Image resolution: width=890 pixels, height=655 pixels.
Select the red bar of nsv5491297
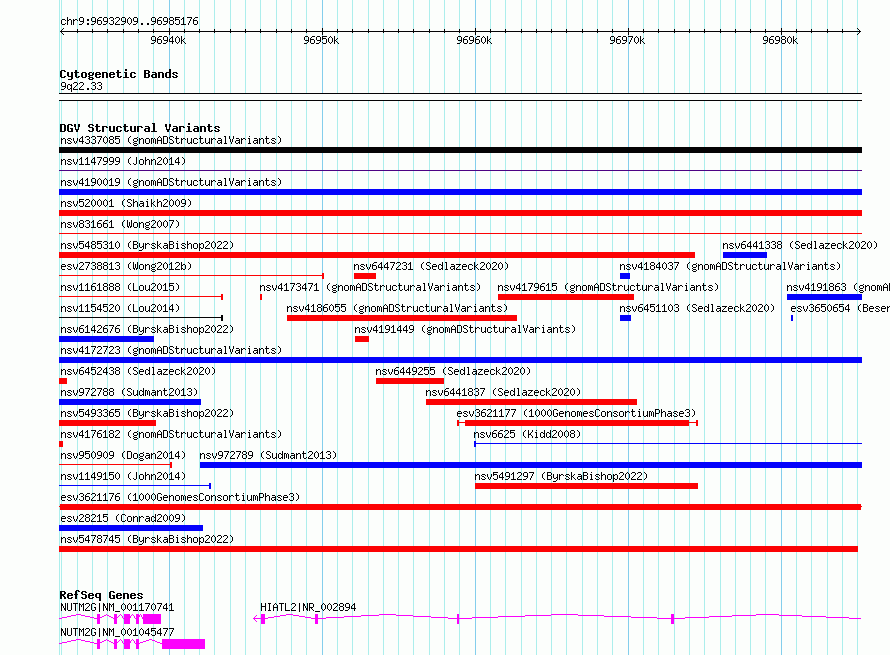pyautogui.click(x=586, y=486)
